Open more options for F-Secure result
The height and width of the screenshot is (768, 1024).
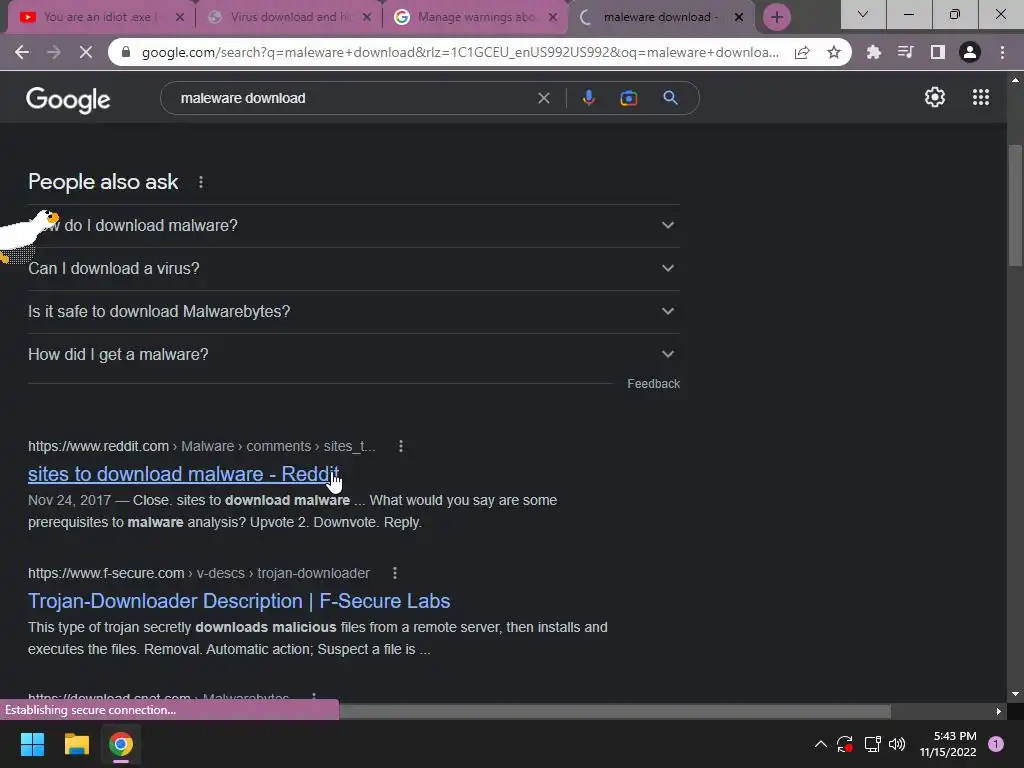click(x=394, y=573)
